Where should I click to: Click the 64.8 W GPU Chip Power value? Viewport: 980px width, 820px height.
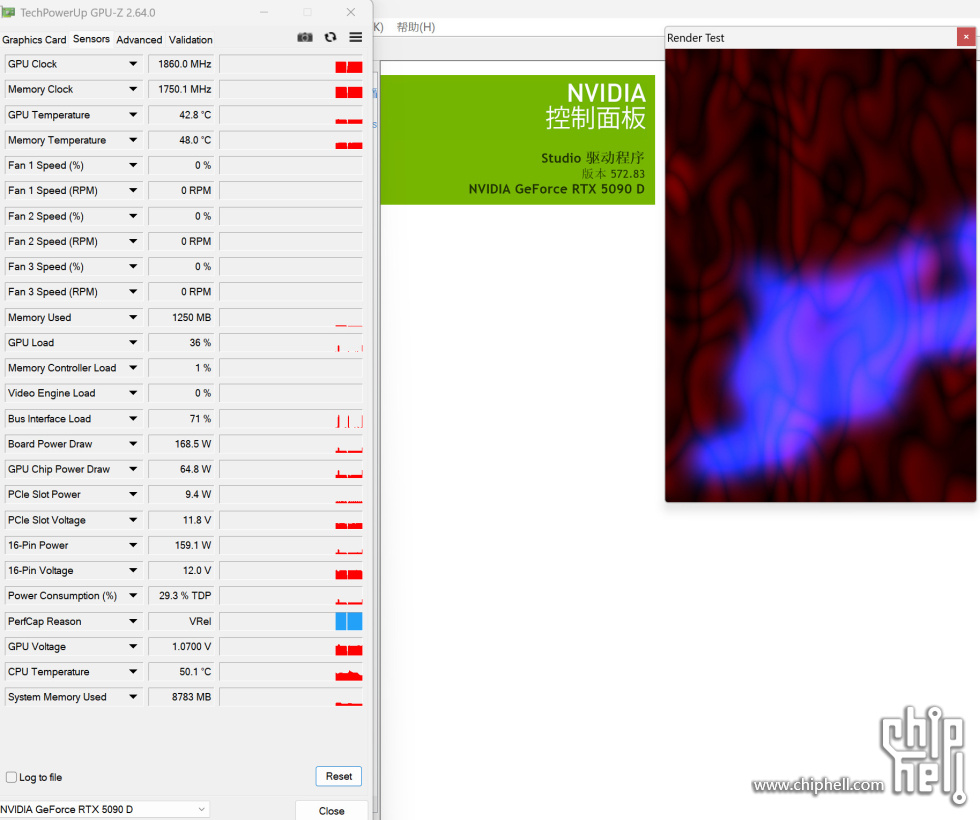tap(181, 469)
